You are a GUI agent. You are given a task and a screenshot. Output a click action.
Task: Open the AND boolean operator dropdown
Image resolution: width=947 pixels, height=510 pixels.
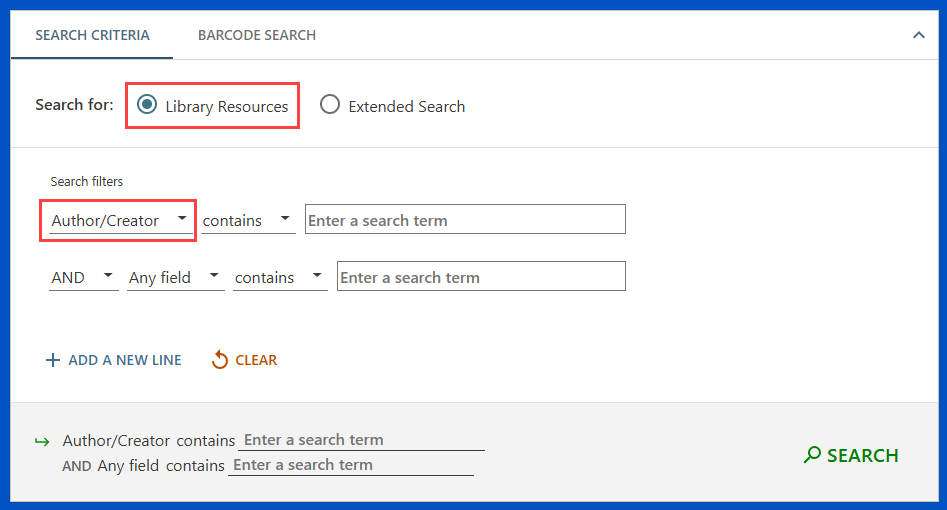(84, 277)
